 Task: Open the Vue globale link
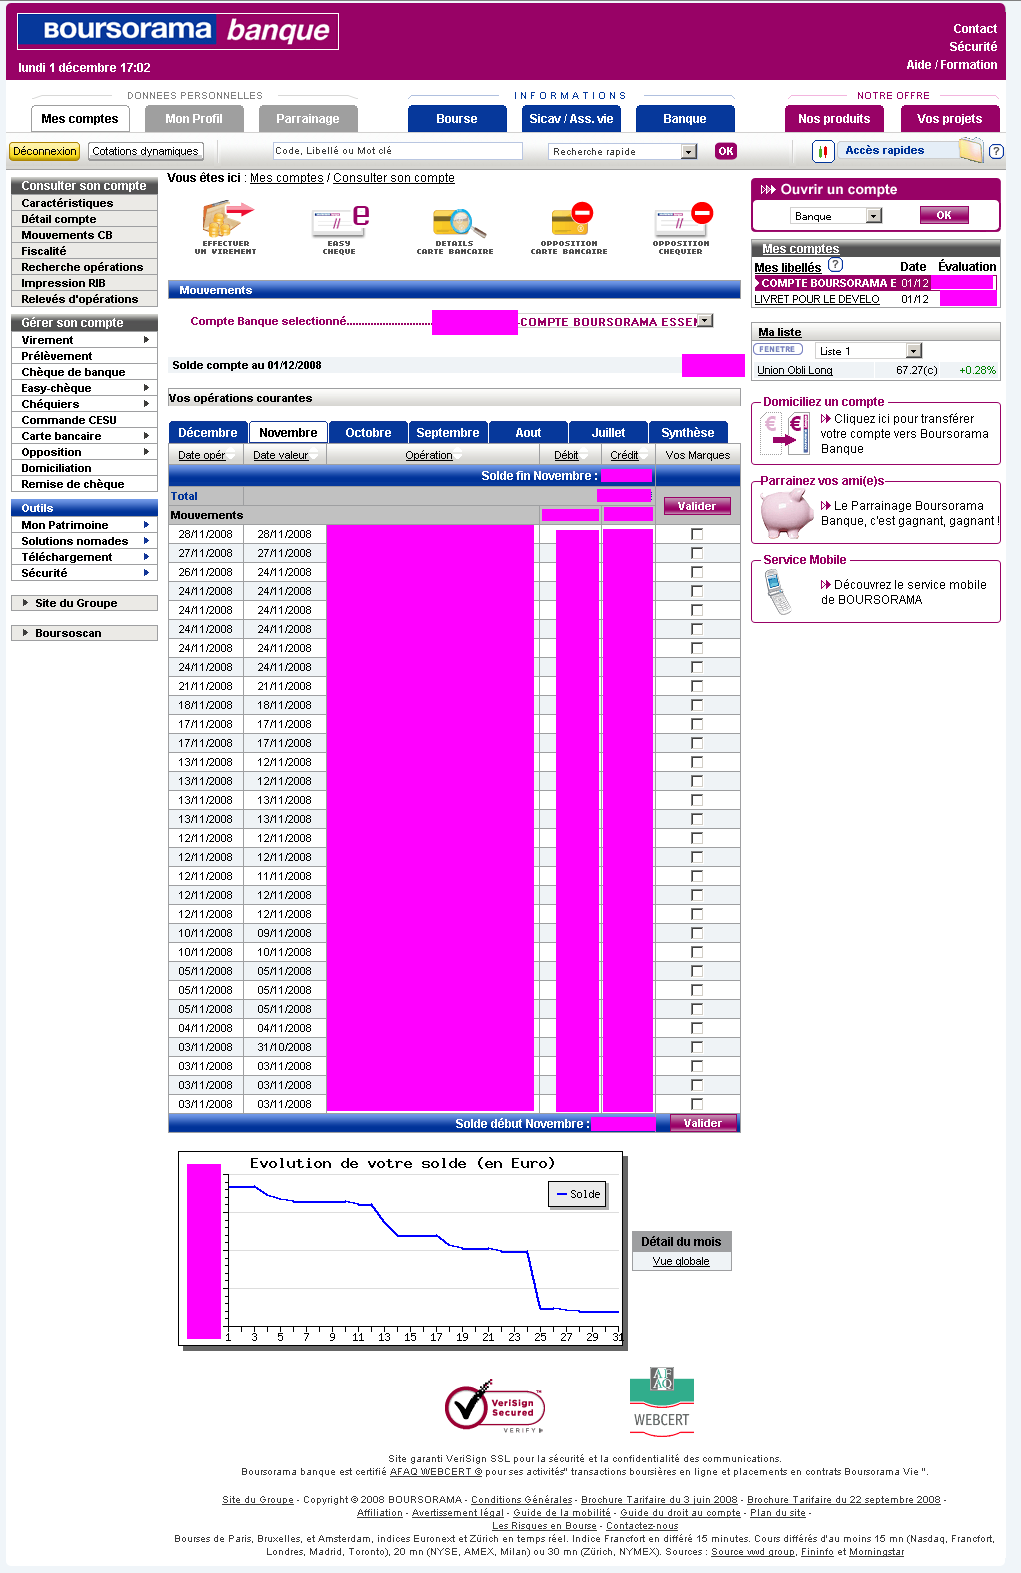click(x=681, y=1261)
